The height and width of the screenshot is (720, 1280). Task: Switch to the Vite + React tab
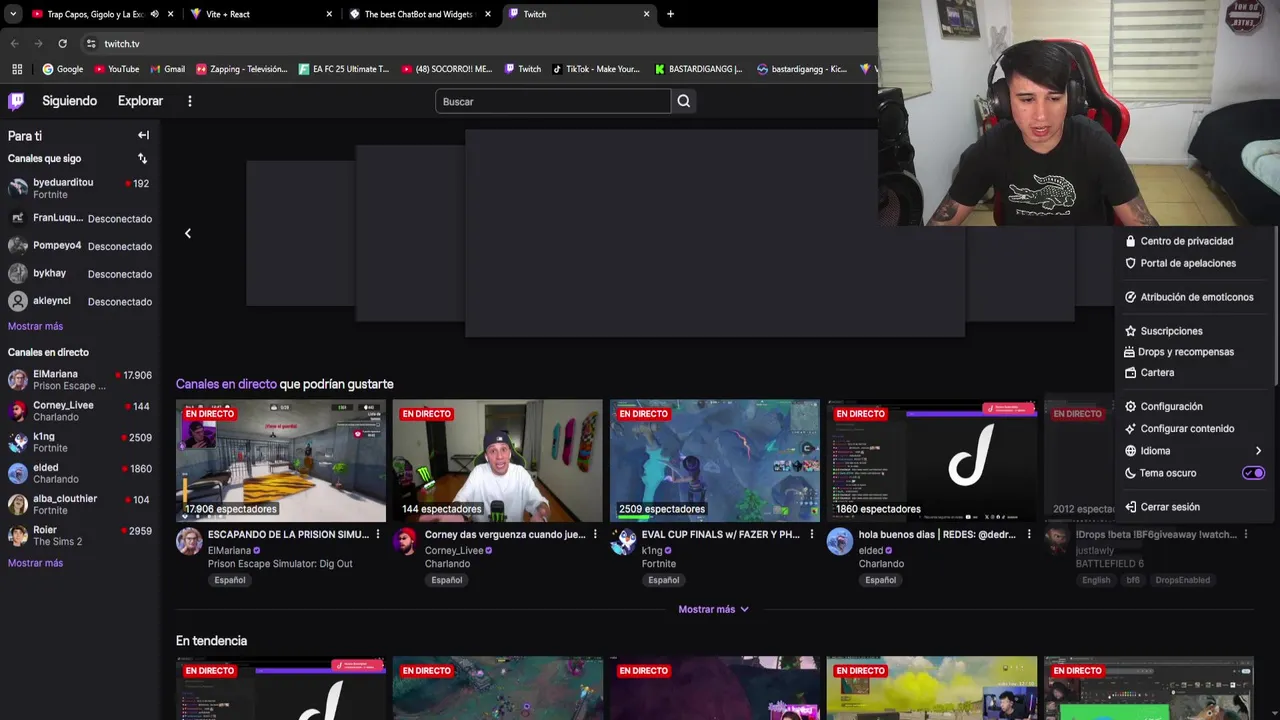point(260,14)
